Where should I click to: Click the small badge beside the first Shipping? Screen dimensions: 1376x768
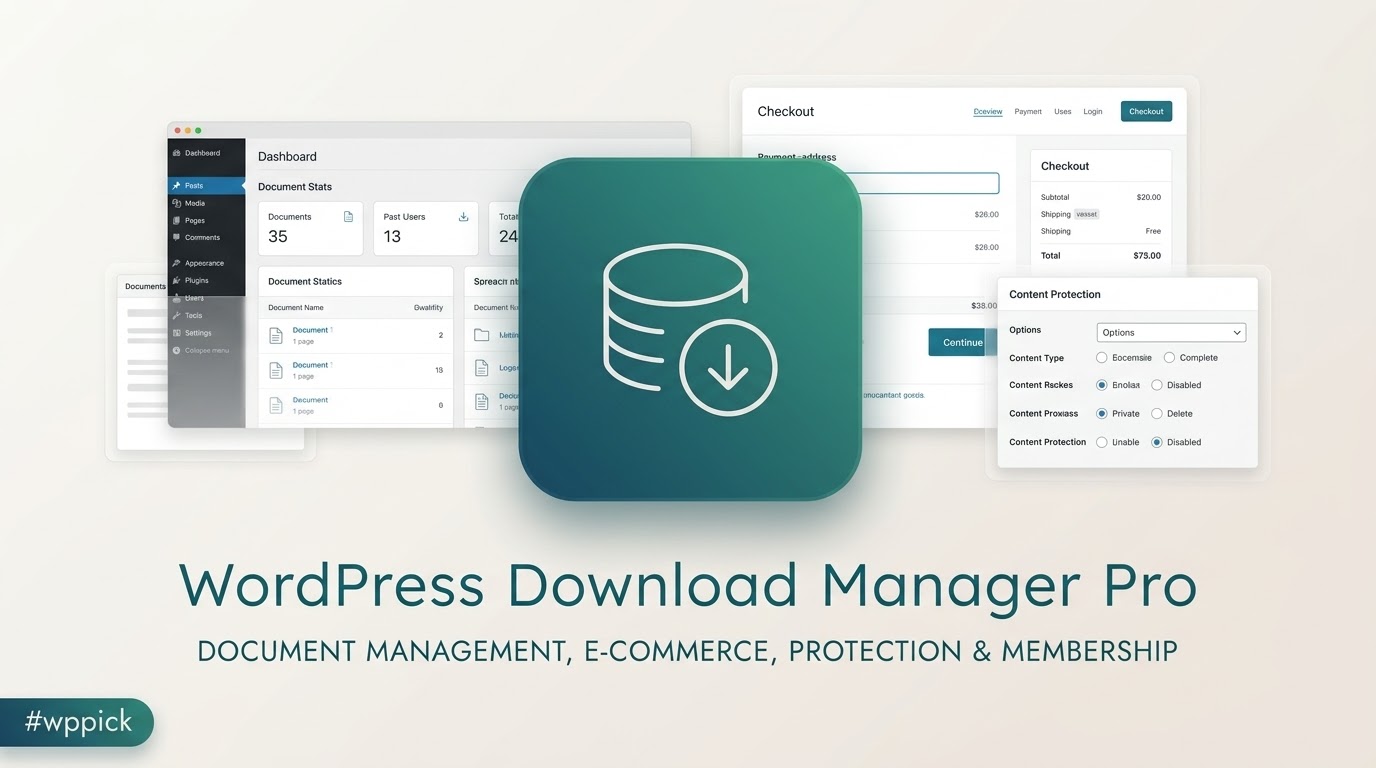tap(1087, 214)
